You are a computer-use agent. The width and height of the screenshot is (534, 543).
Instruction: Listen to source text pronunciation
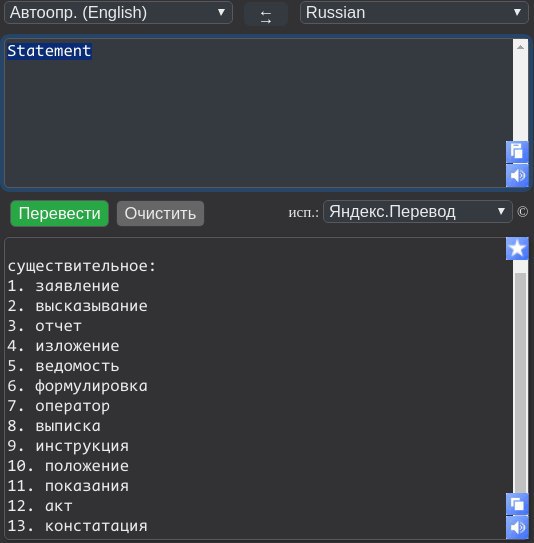coord(517,176)
